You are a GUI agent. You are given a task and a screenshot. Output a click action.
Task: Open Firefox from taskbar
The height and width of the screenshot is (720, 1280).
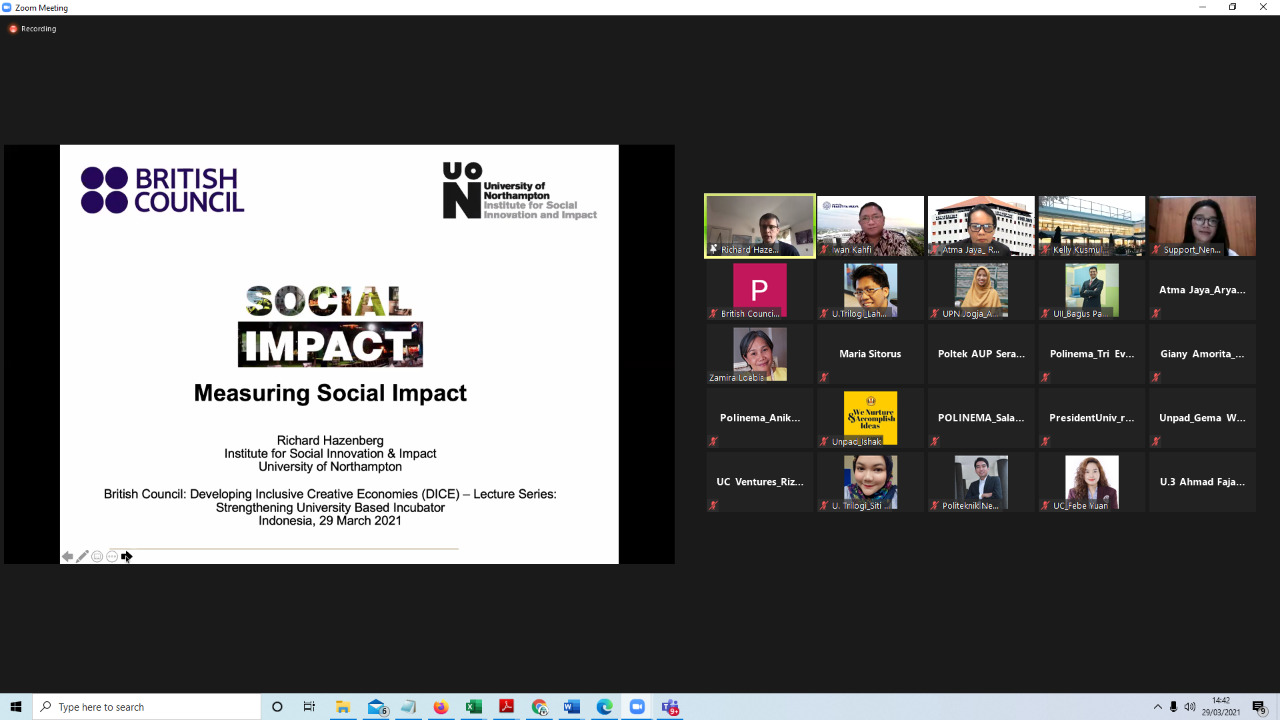click(441, 707)
